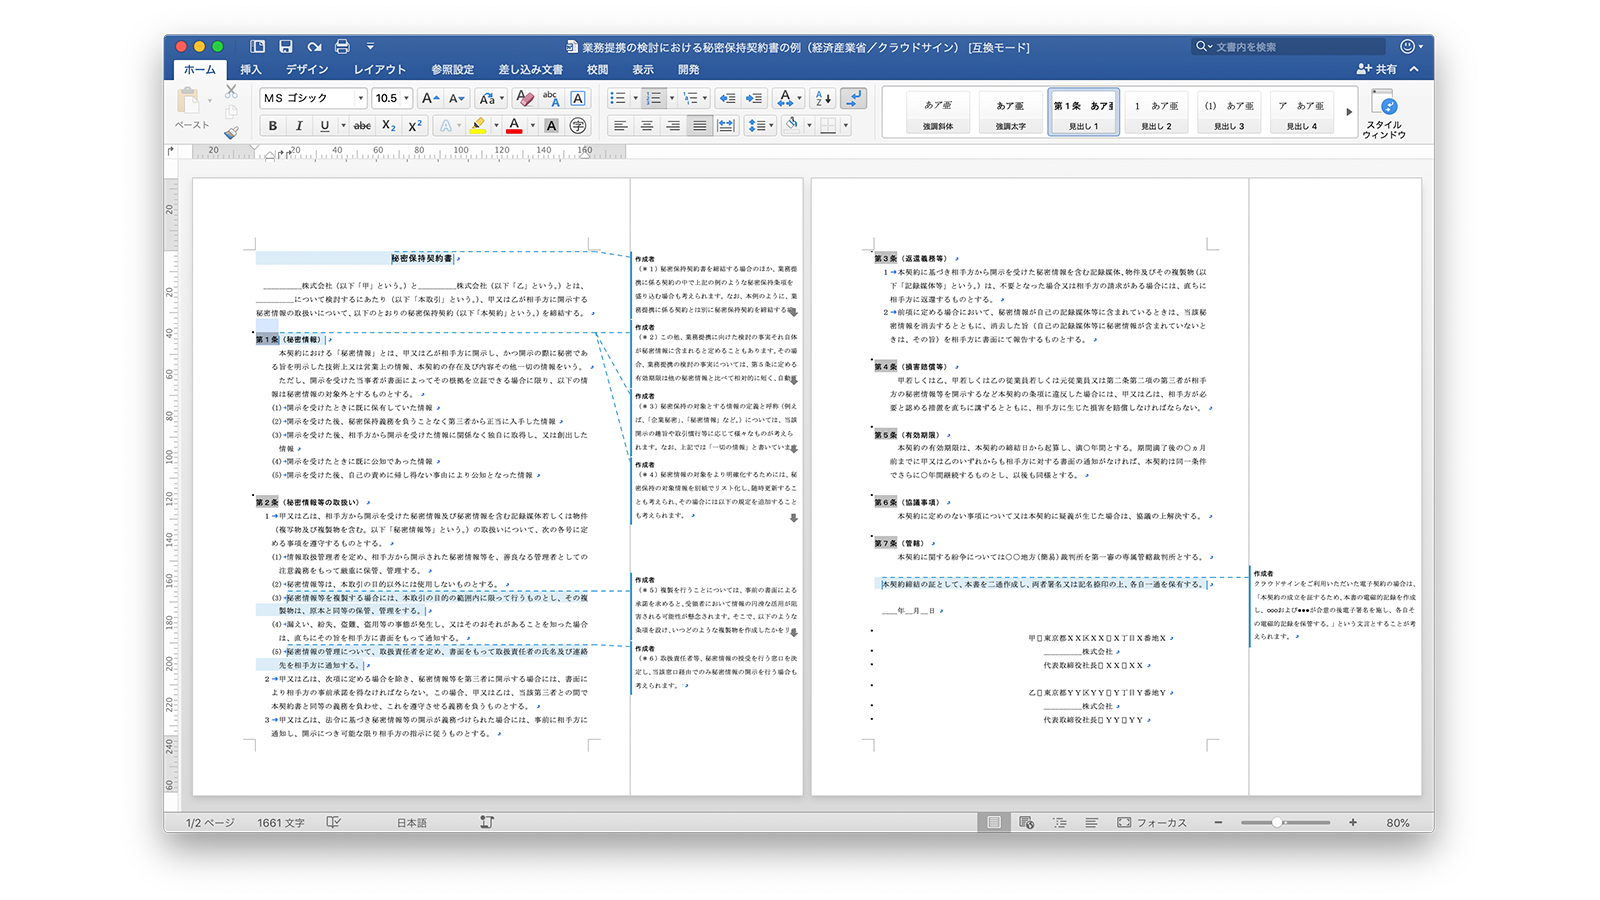Click the zoom slider in the status bar

coord(1285,822)
